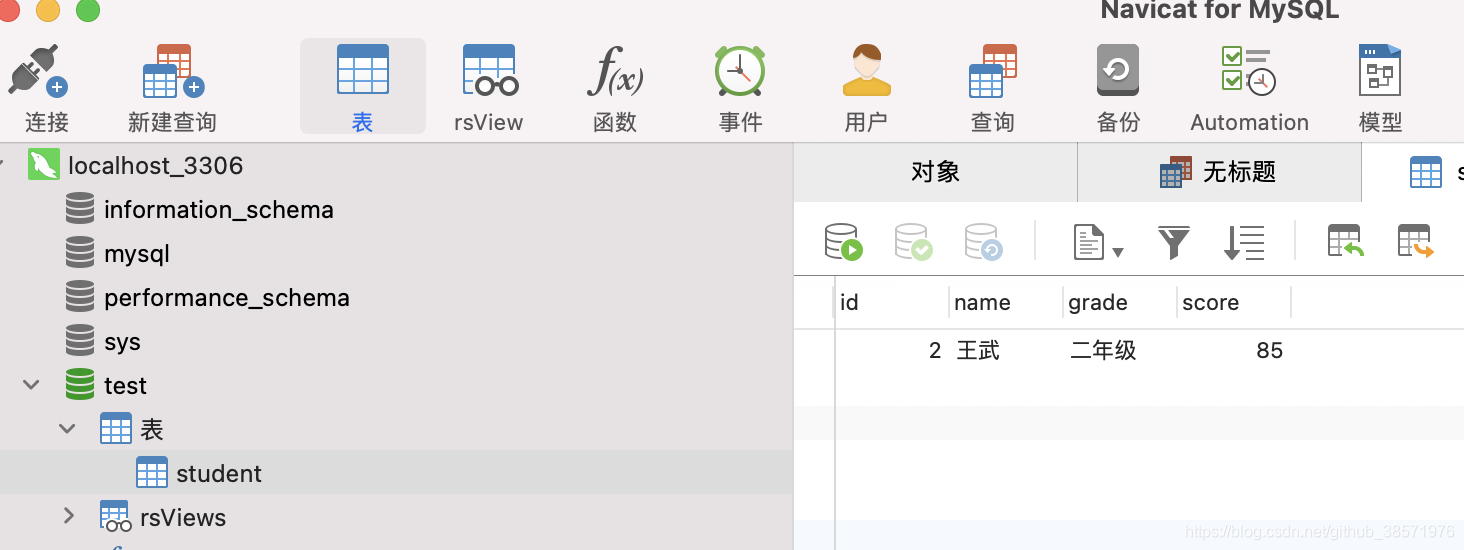Switch to the 对象 tab
The width and height of the screenshot is (1464, 550).
(x=935, y=172)
